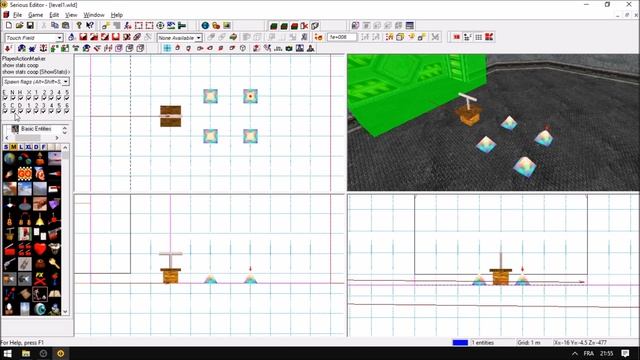Save the level with the floppy disk icon
The image size is (640, 360).
coord(30,25)
